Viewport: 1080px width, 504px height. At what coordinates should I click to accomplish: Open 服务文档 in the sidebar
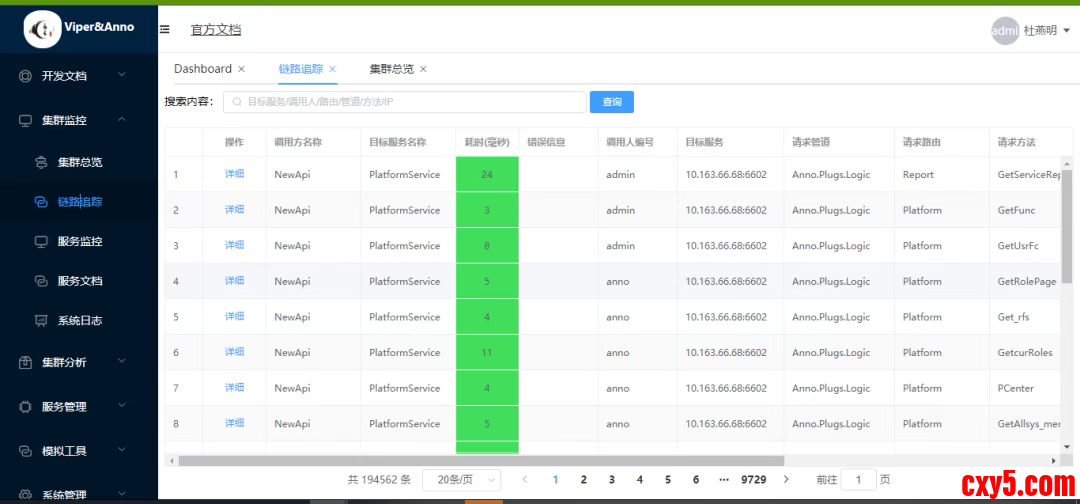coord(79,281)
